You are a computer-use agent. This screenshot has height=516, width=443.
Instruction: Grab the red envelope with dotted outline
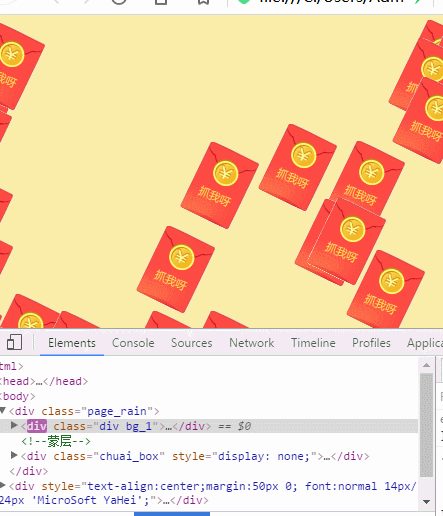[347, 242]
